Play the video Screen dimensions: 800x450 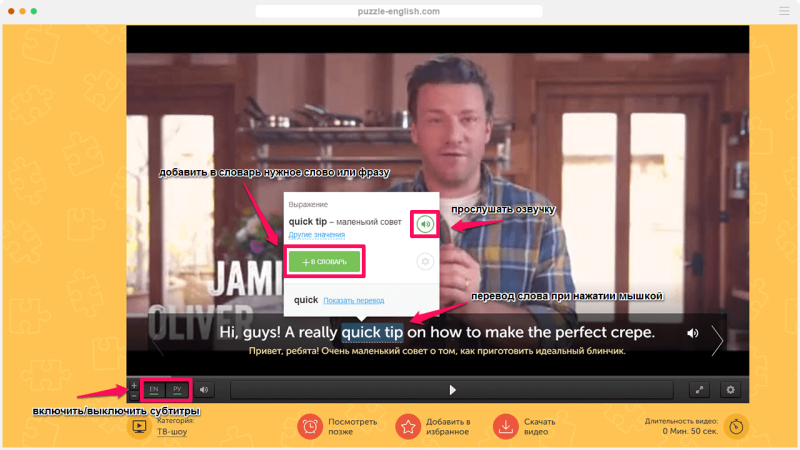[452, 390]
